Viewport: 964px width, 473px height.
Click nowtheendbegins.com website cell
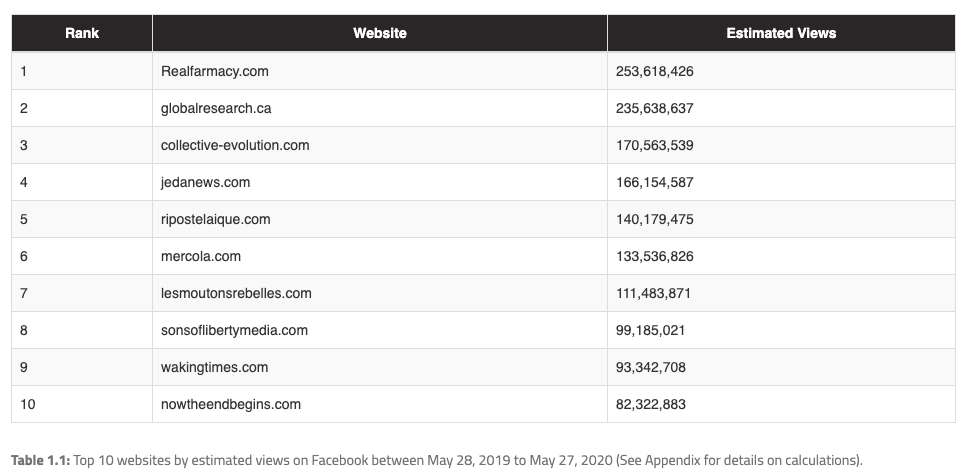[231, 404]
